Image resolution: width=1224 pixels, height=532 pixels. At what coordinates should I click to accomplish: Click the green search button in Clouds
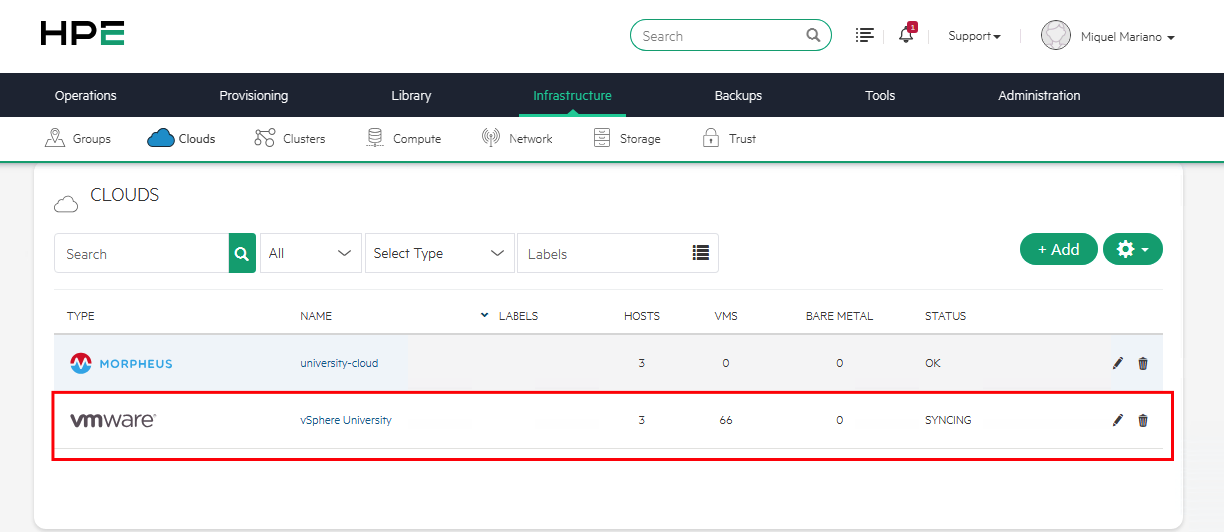(242, 253)
